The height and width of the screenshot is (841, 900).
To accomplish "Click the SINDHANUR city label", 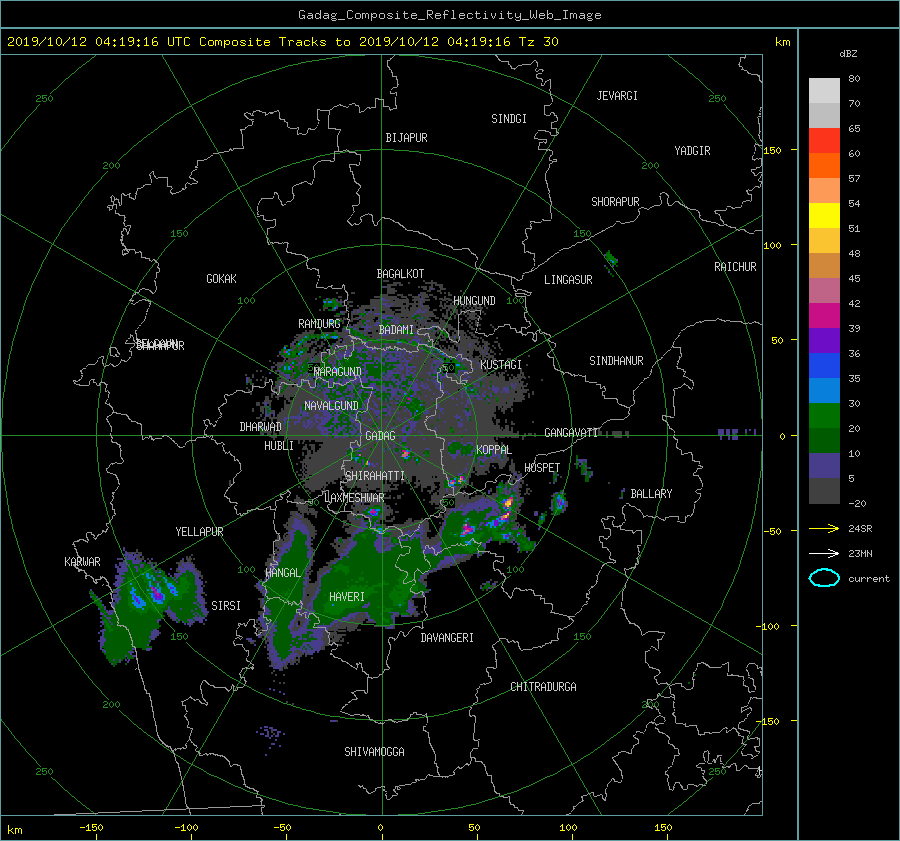I will click(x=616, y=361).
